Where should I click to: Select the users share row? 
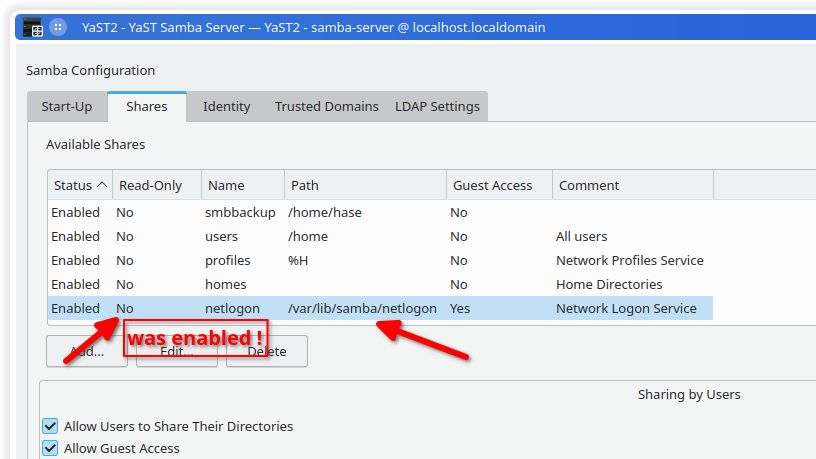[221, 236]
